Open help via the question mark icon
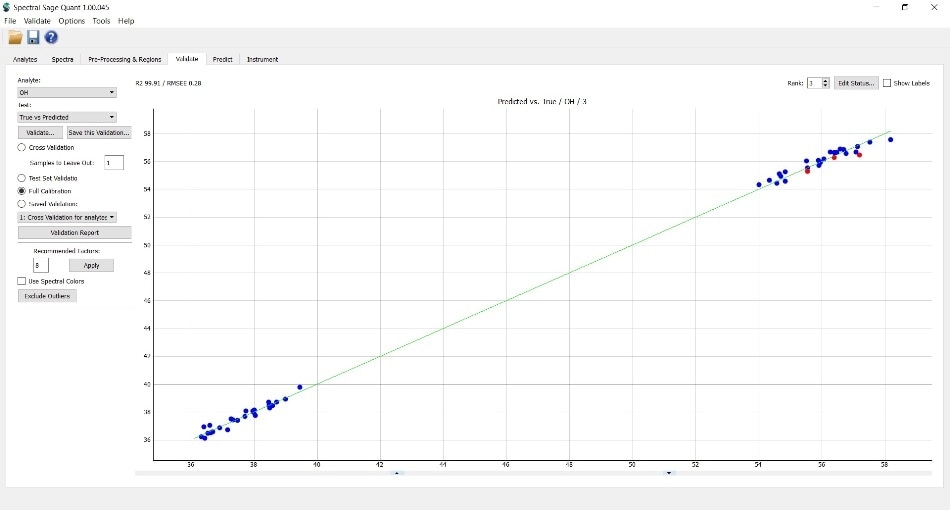Screen dimensions: 950x510 [x=51, y=37]
